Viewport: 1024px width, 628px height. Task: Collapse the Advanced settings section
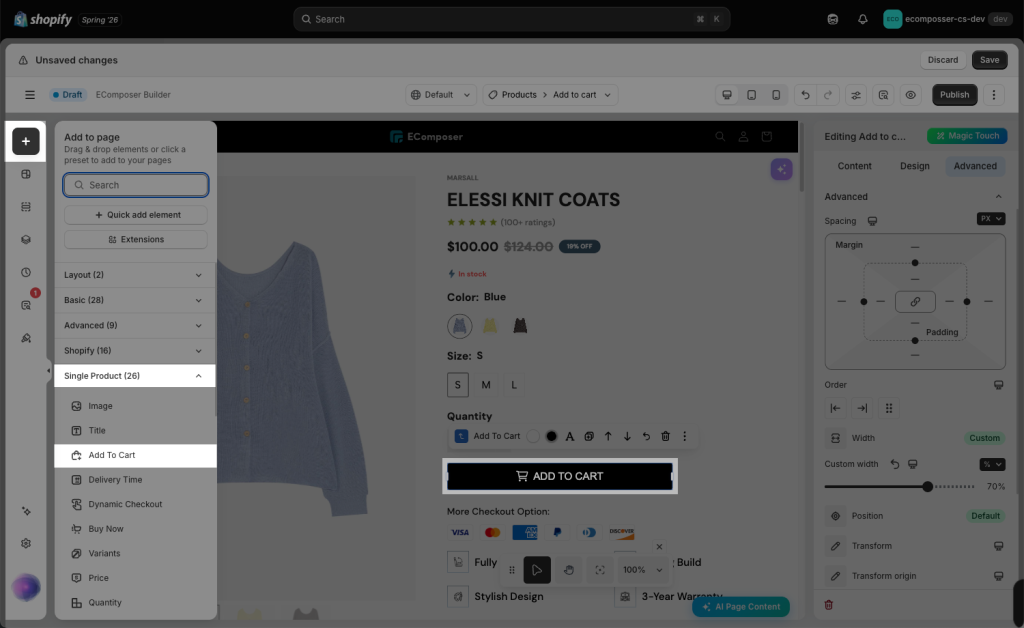pyautogui.click(x=998, y=196)
